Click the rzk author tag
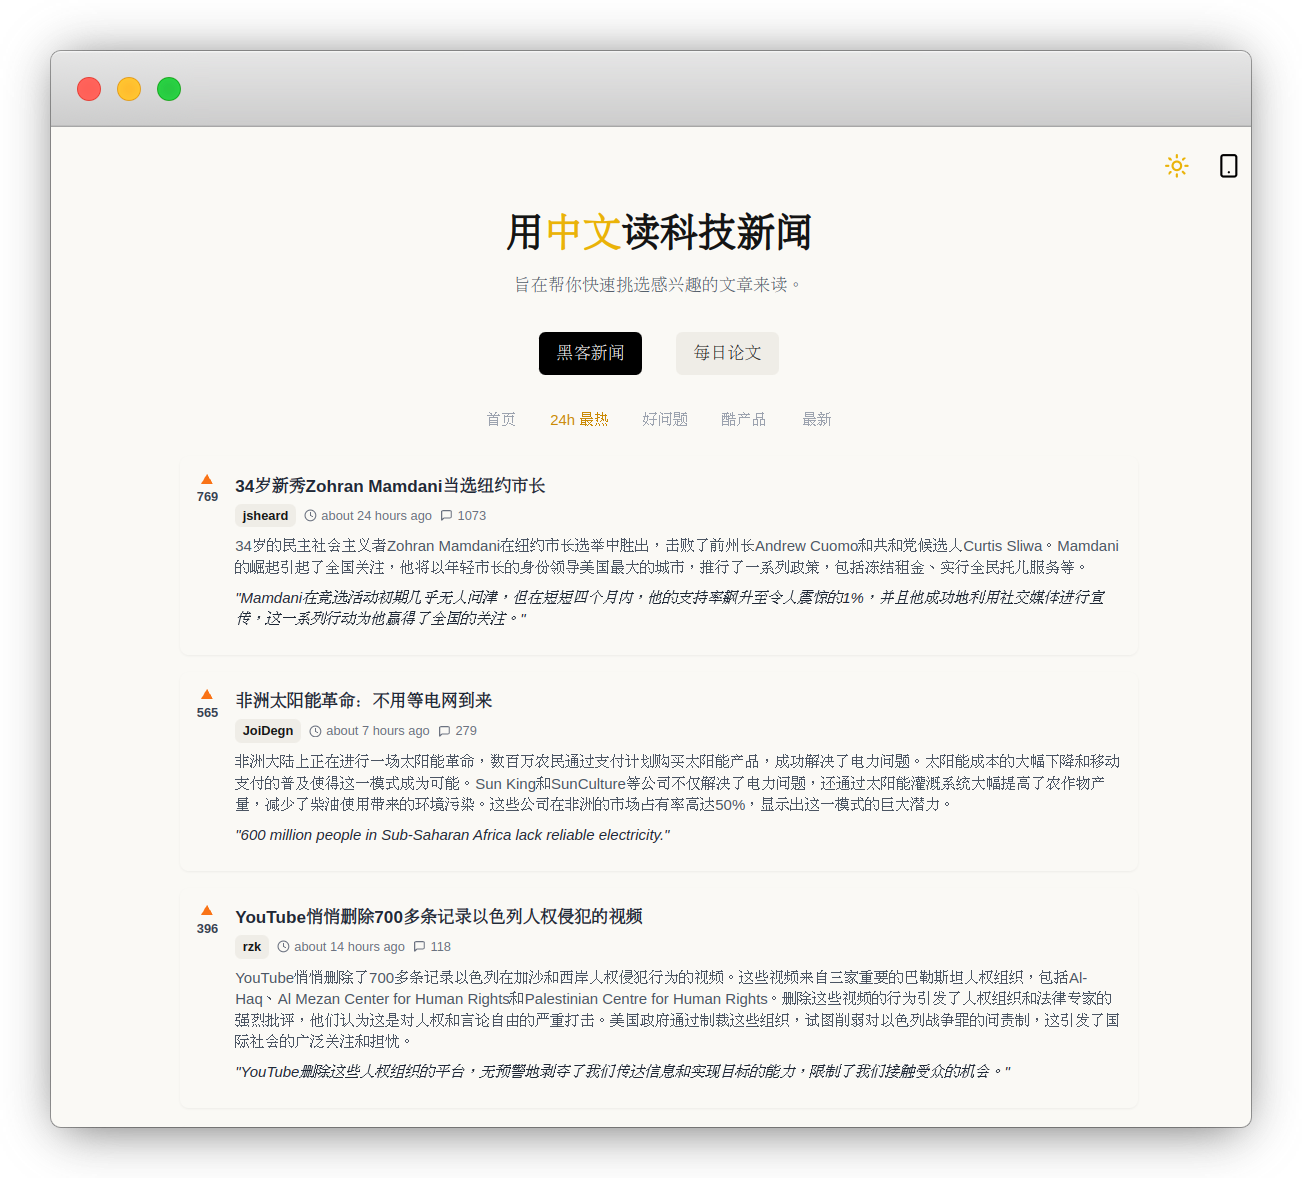The width and height of the screenshot is (1302, 1178). pyautogui.click(x=252, y=947)
